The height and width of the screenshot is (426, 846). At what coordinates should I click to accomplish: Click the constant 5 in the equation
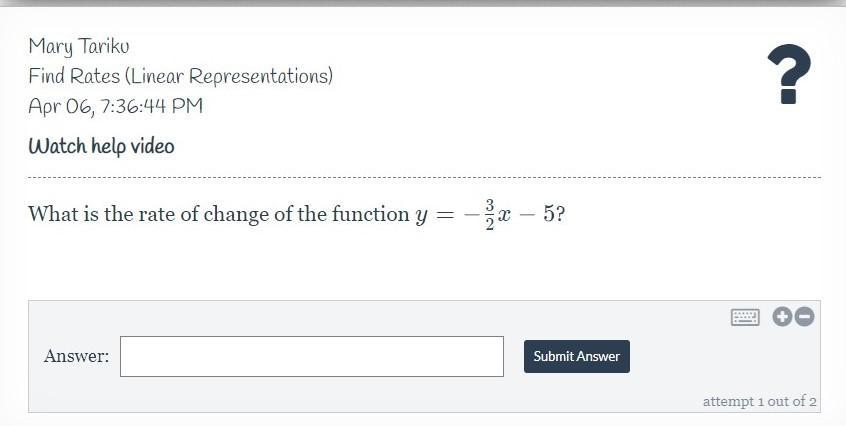click(x=549, y=214)
